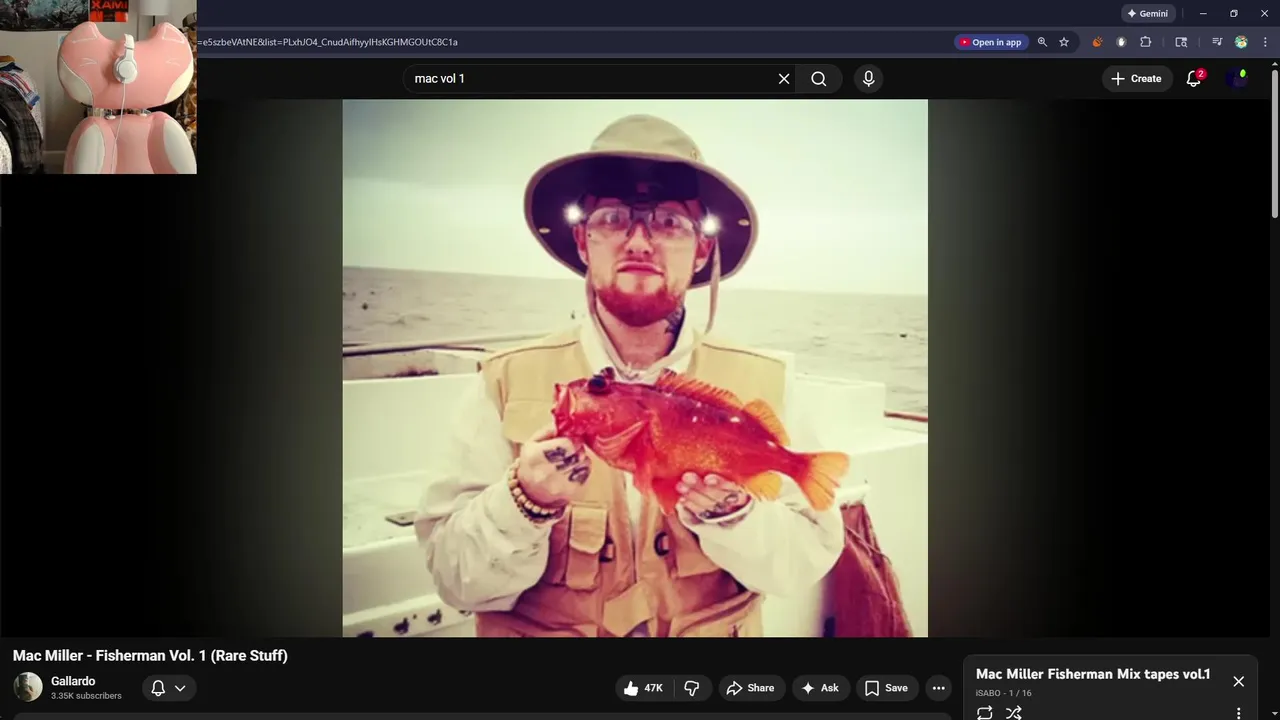This screenshot has width=1280, height=720.
Task: Dislike the video
Action: [692, 688]
